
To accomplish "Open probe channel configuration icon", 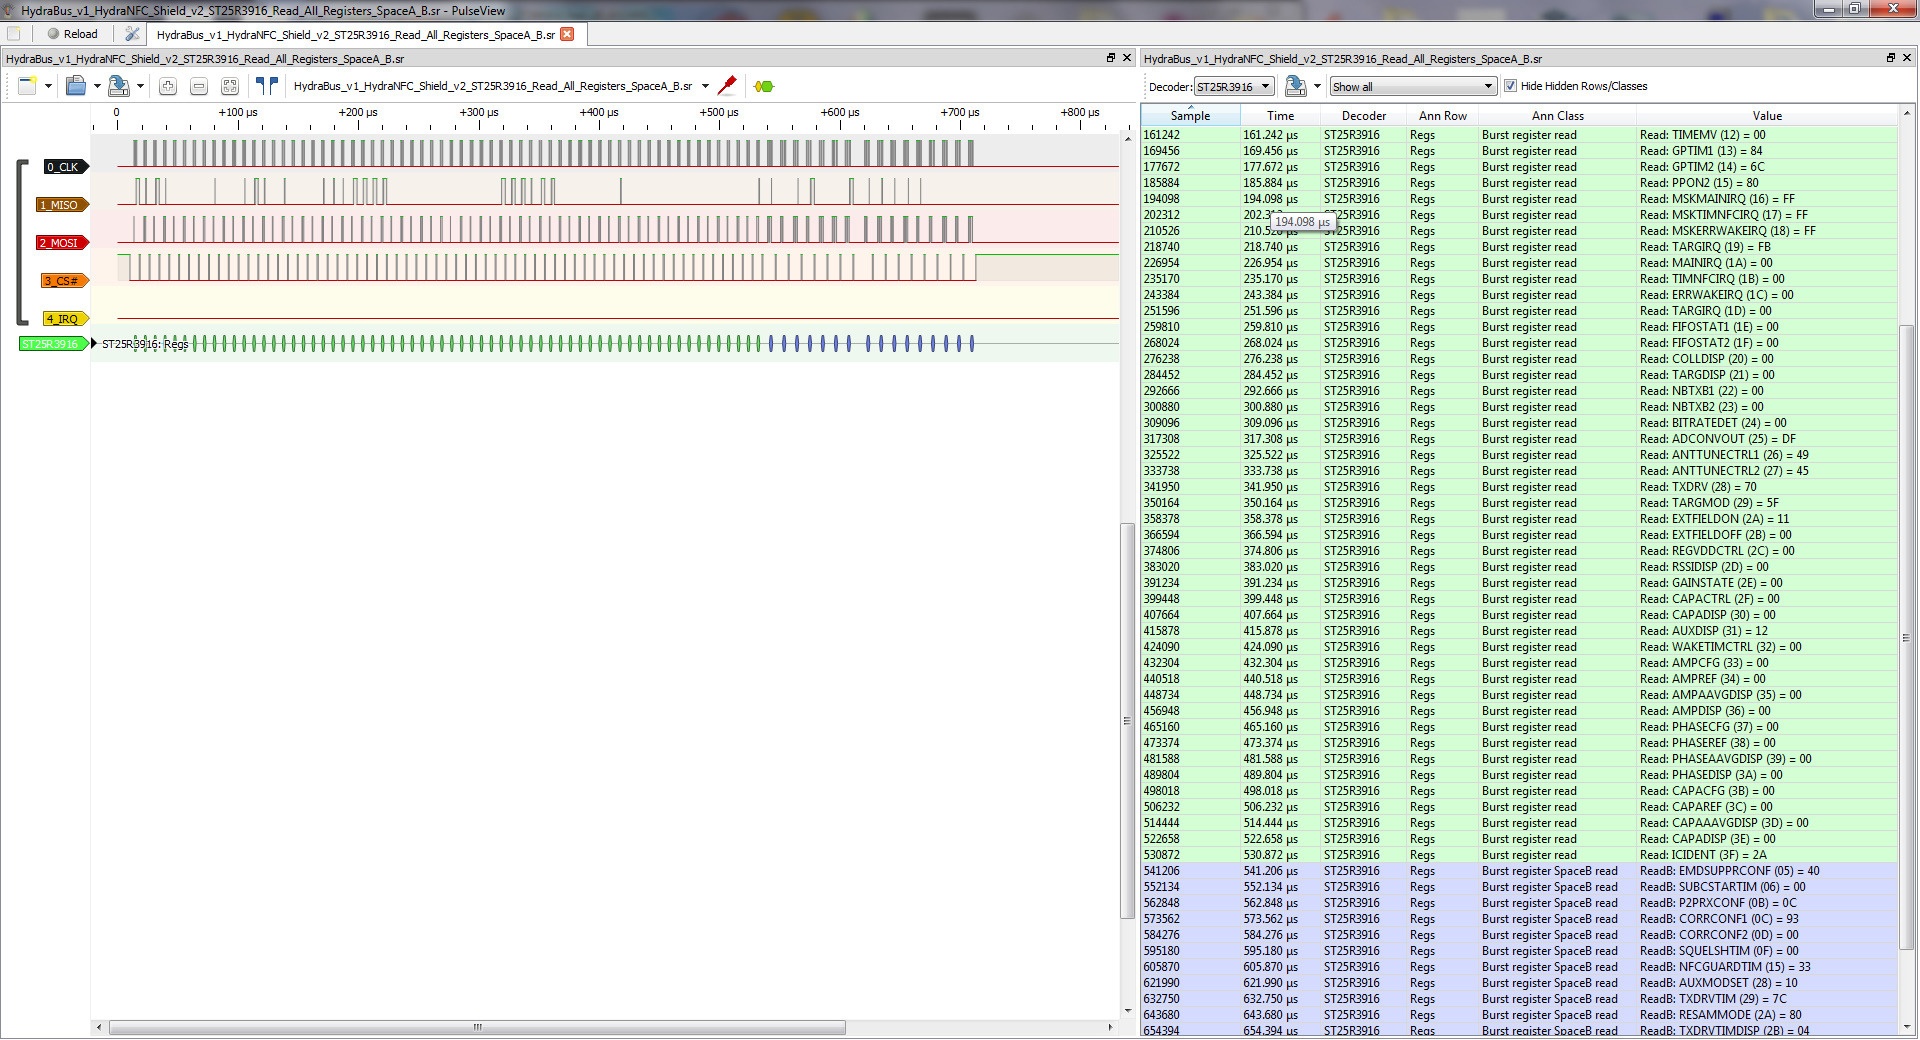I will pos(727,86).
